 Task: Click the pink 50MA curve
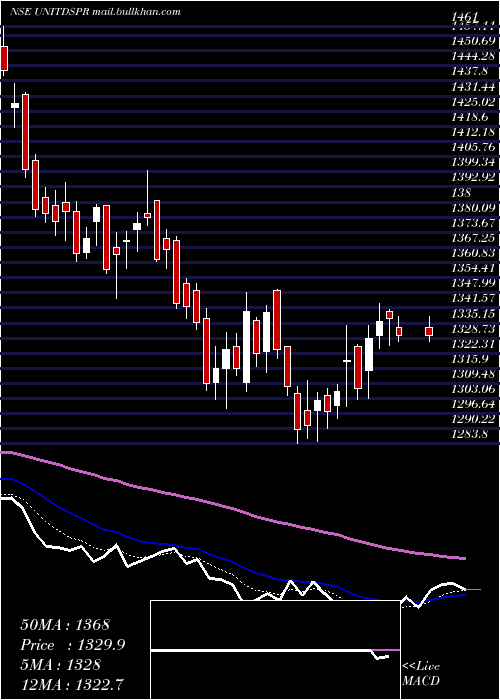[x=232, y=508]
